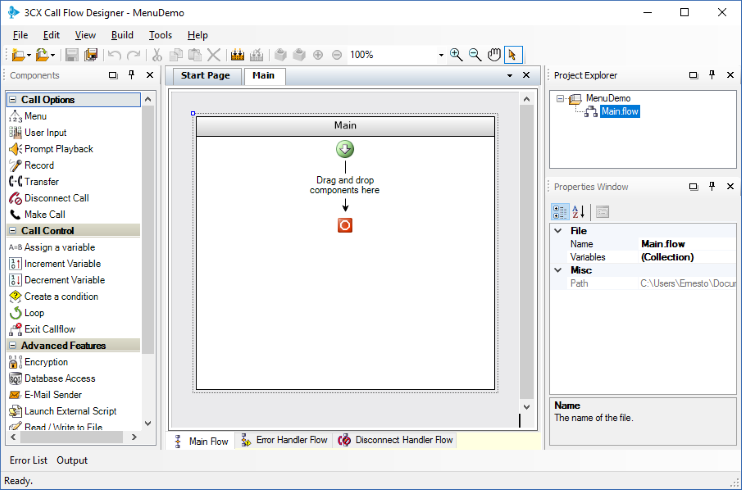Select the Increment Variable component
The image size is (742, 490).
tap(55, 264)
